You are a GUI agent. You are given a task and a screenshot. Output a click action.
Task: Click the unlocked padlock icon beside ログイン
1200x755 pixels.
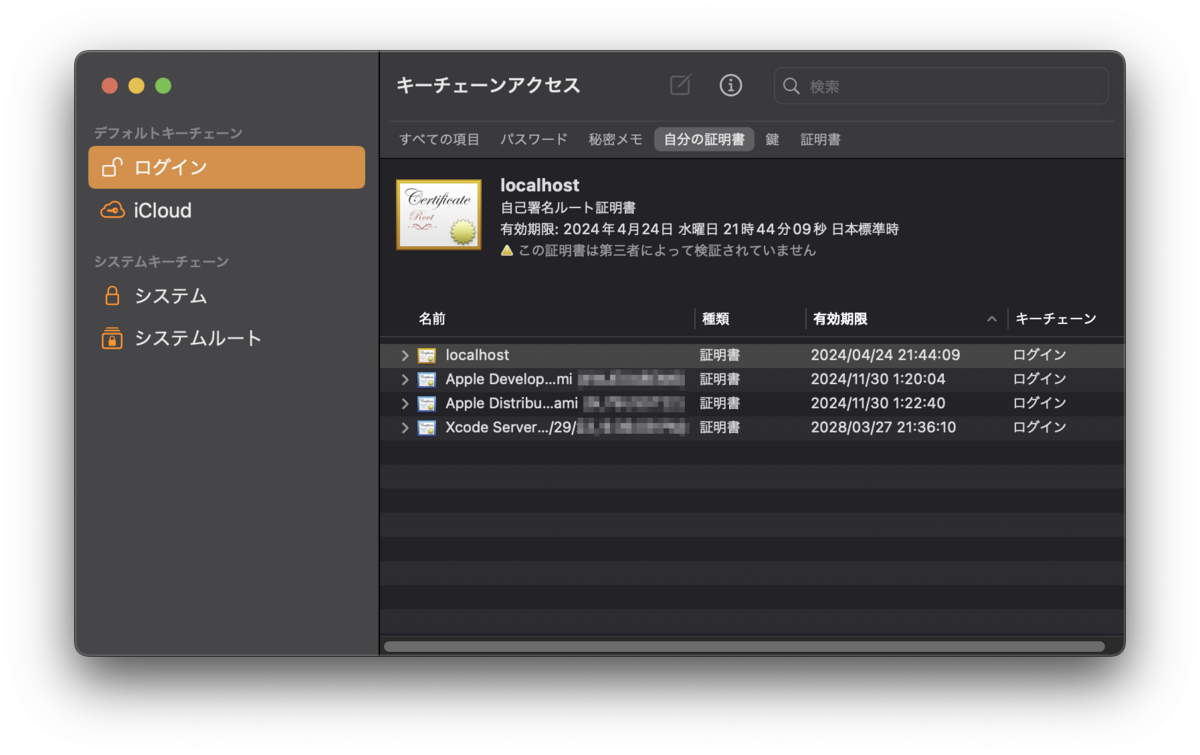coord(112,167)
